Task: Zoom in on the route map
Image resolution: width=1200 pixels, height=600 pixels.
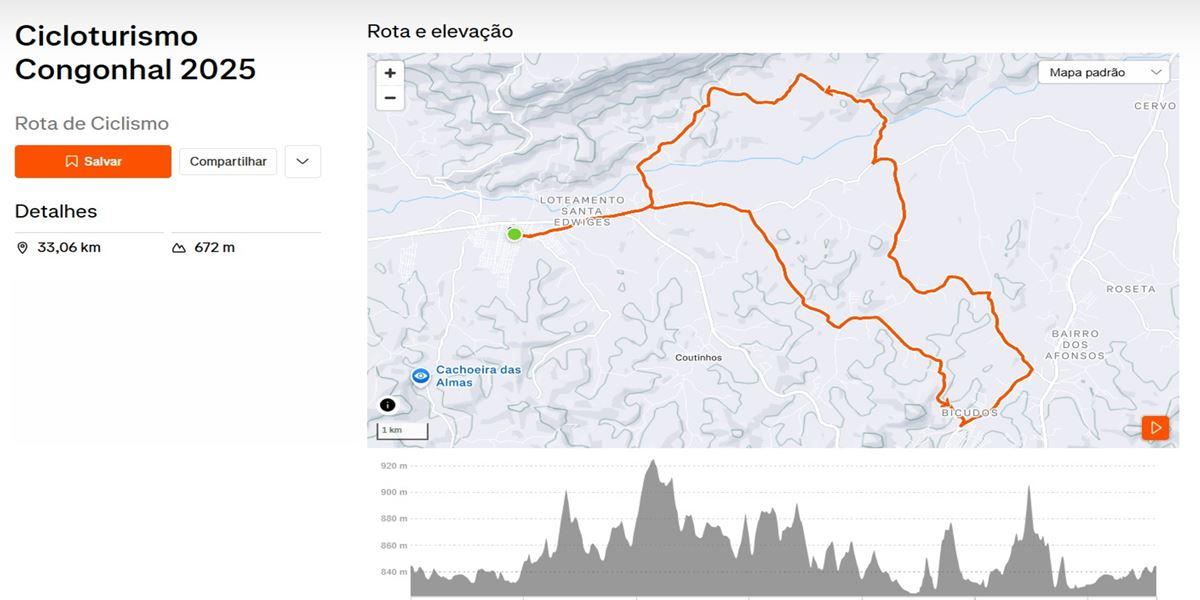Action: 390,73
